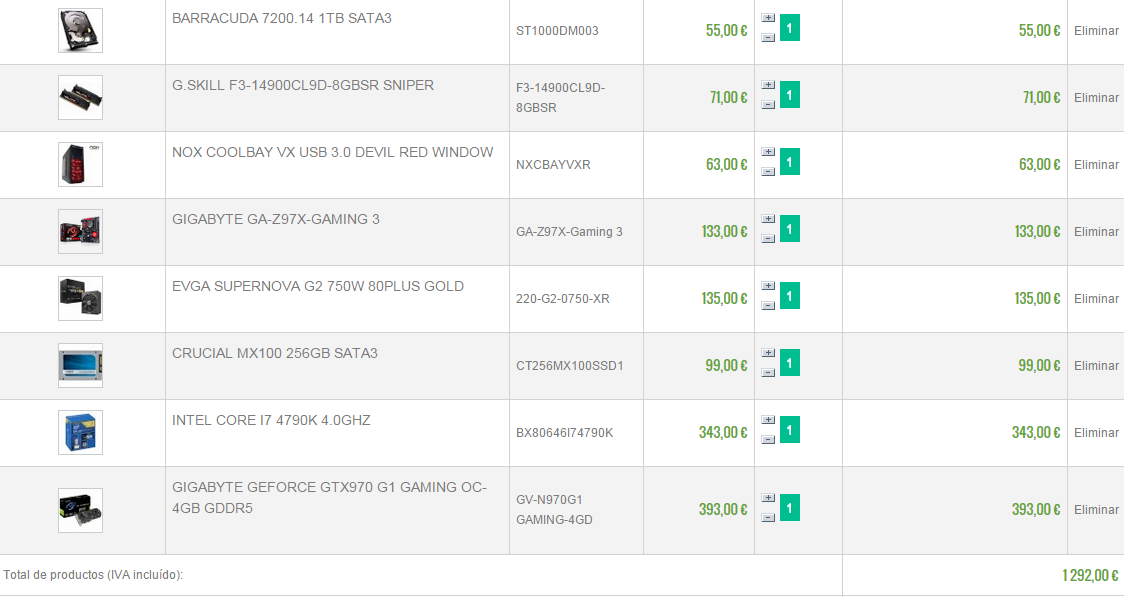This screenshot has height=597, width=1124.
Task: Open BARRACUDA 7200.14 1TB SATA3 product link
Action: pyautogui.click(x=282, y=18)
